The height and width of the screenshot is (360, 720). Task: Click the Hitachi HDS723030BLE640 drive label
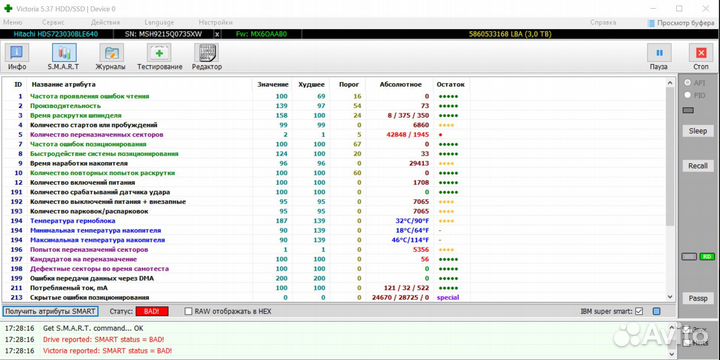click(56, 34)
